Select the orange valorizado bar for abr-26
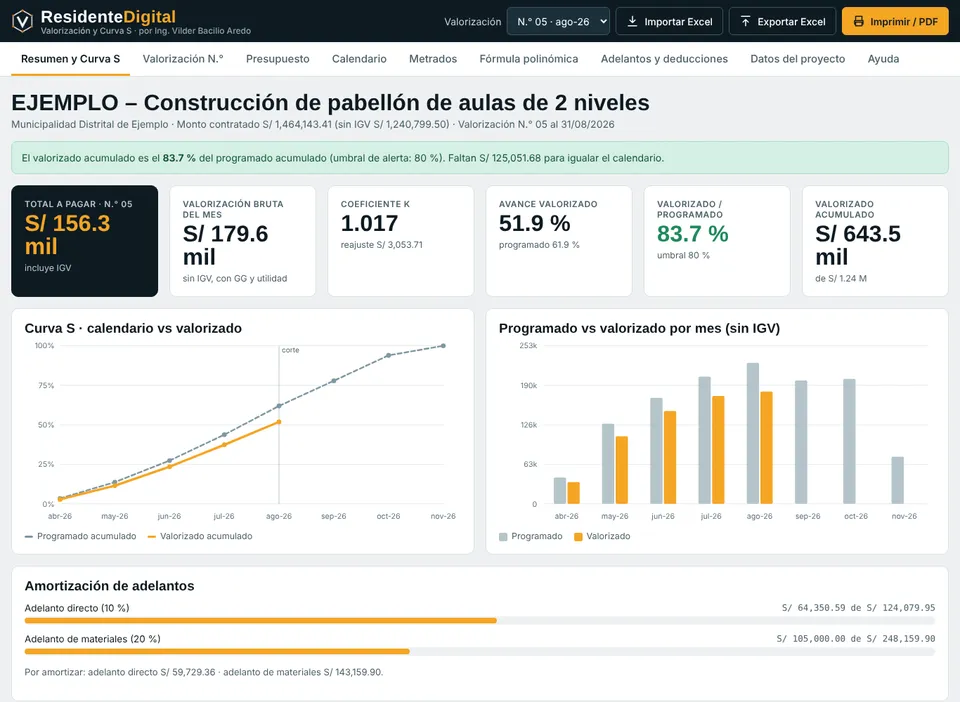 (573, 493)
